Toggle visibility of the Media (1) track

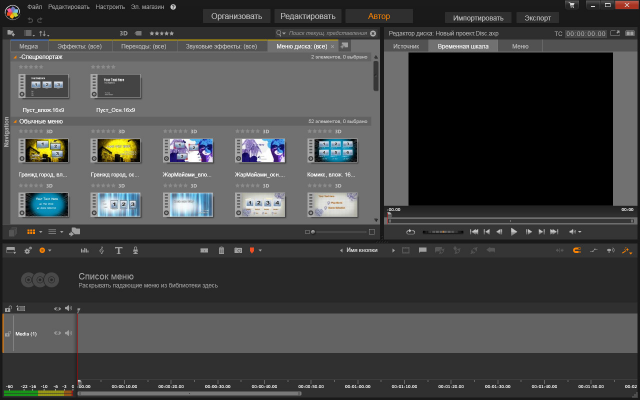click(58, 334)
